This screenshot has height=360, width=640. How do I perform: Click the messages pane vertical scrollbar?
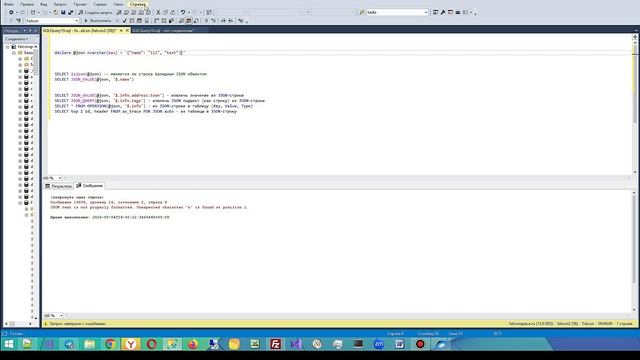tap(634, 251)
